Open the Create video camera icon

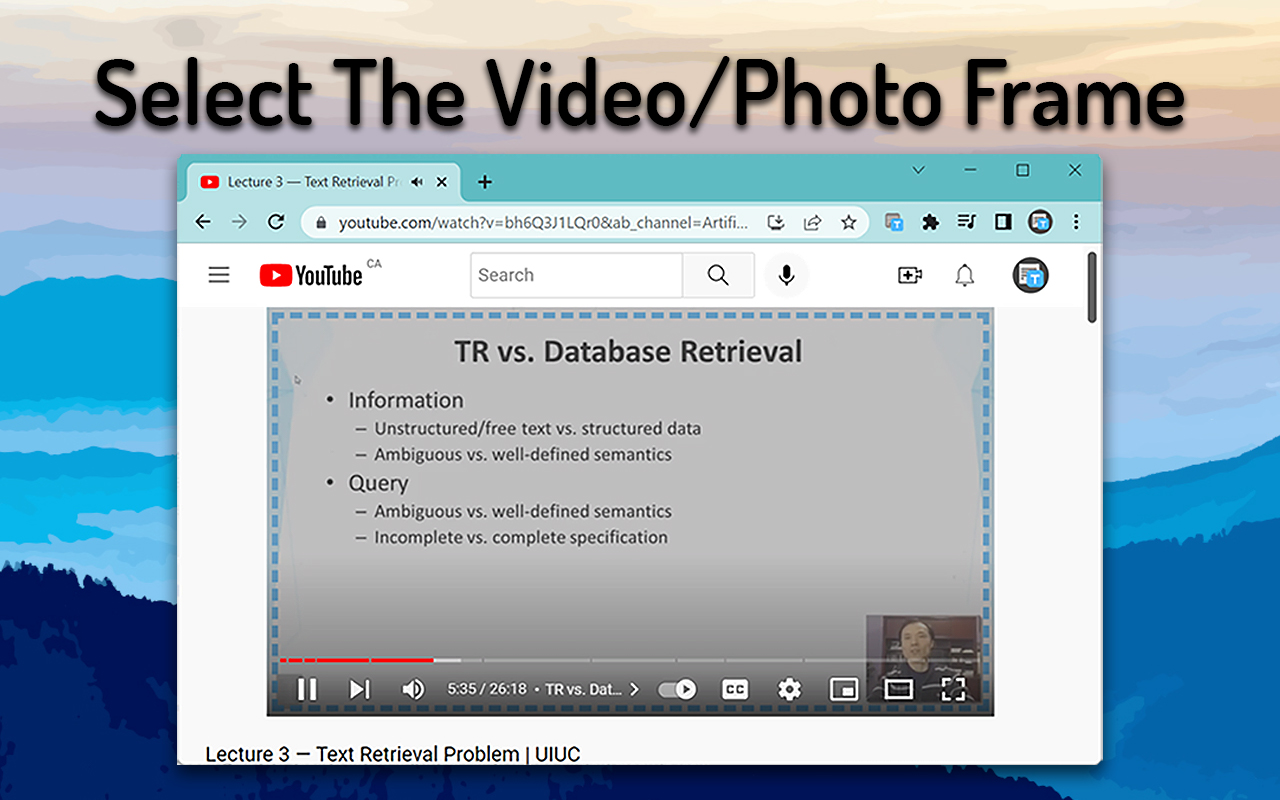910,275
